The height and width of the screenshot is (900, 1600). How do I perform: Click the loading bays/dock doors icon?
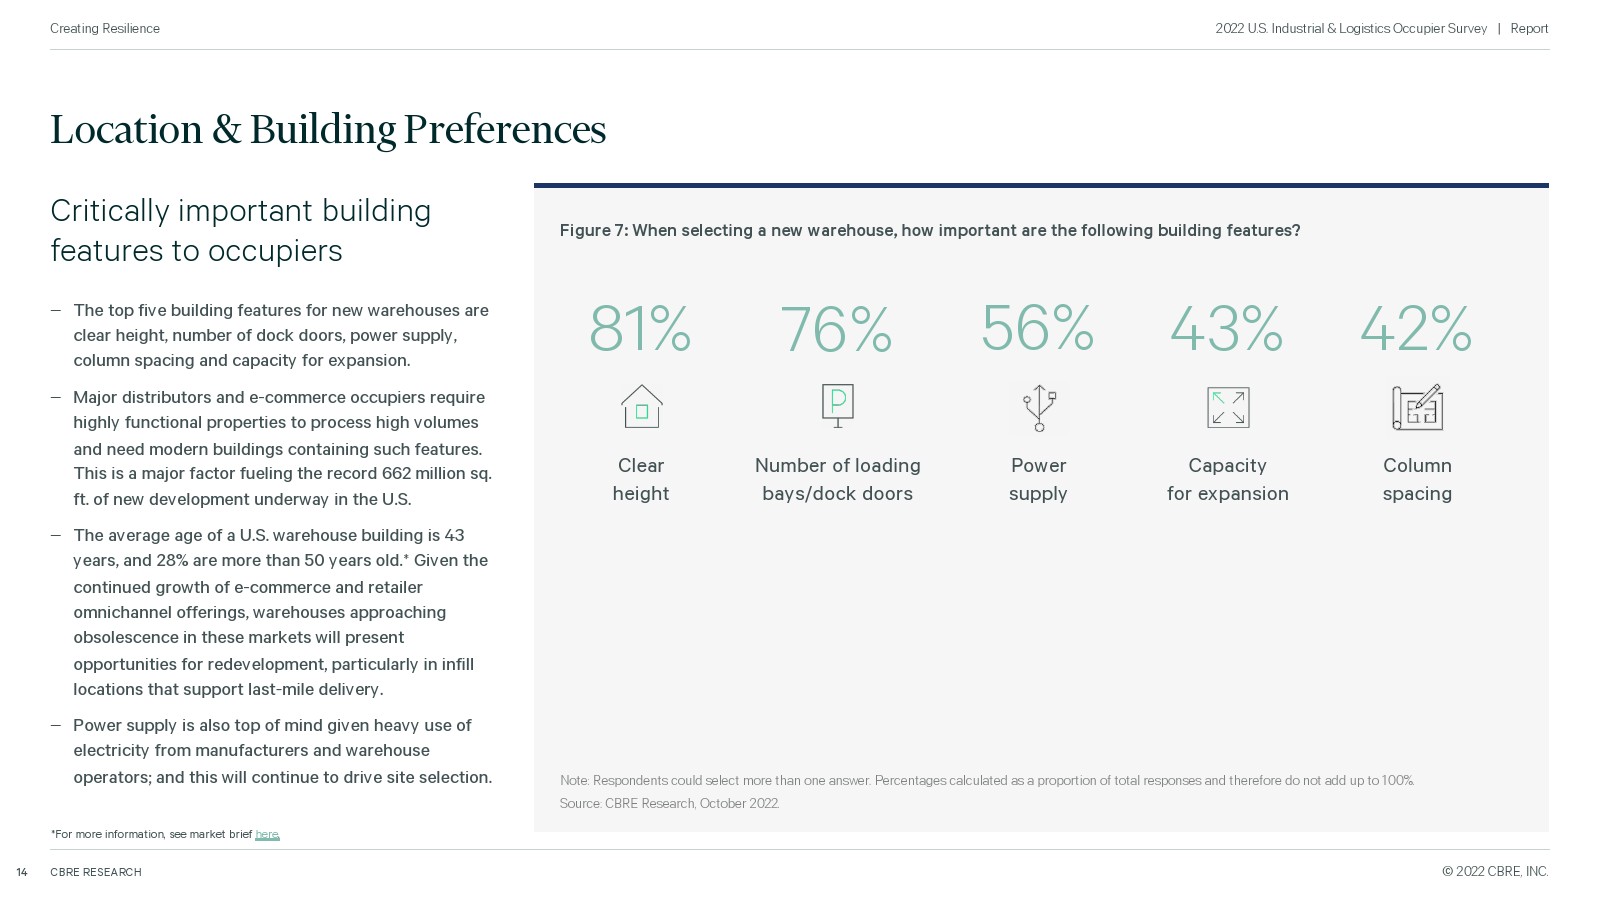[838, 406]
